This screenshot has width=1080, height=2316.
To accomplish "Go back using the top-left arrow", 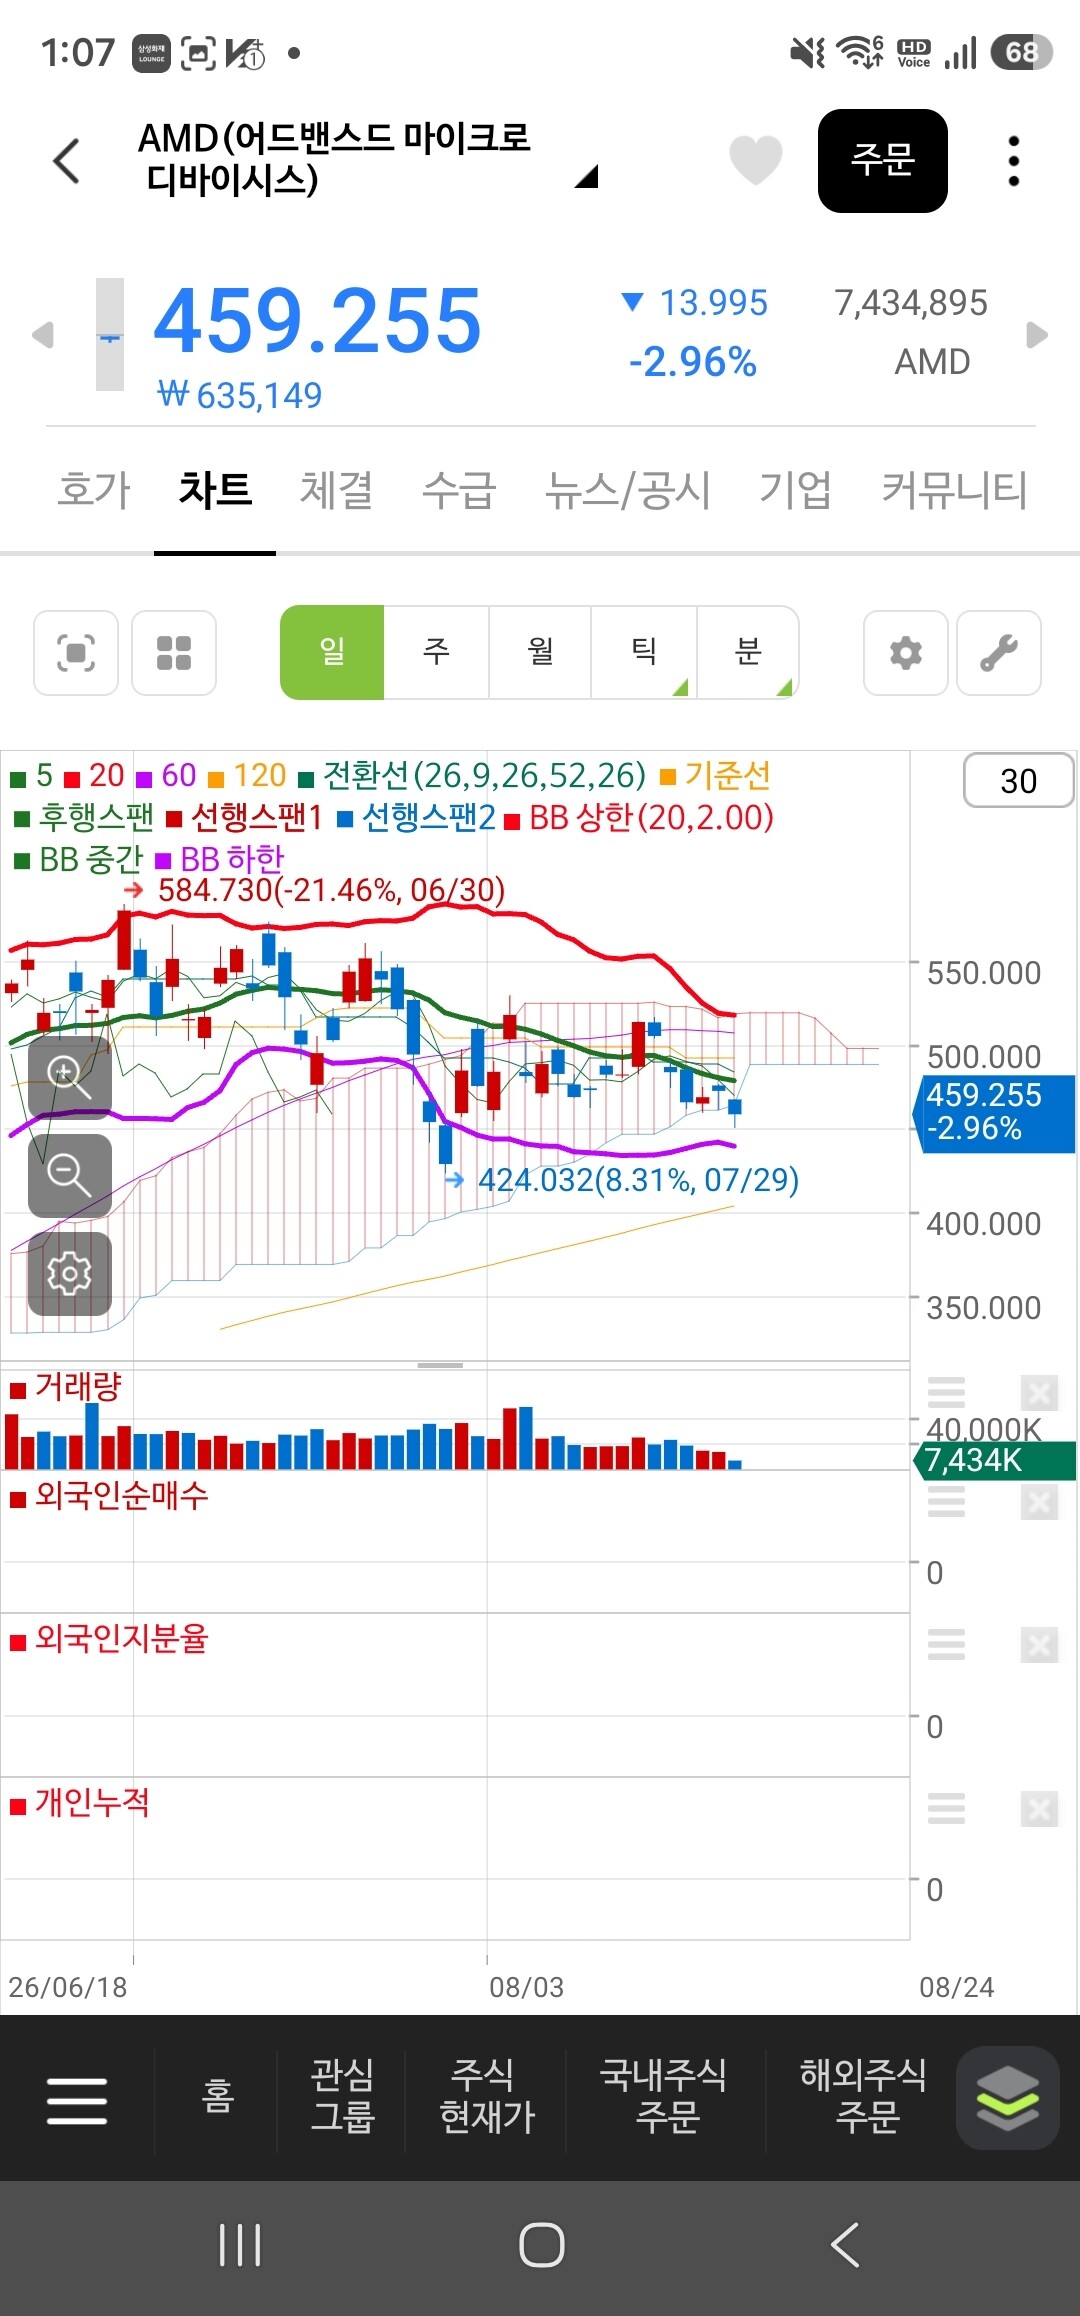I will (x=66, y=161).
